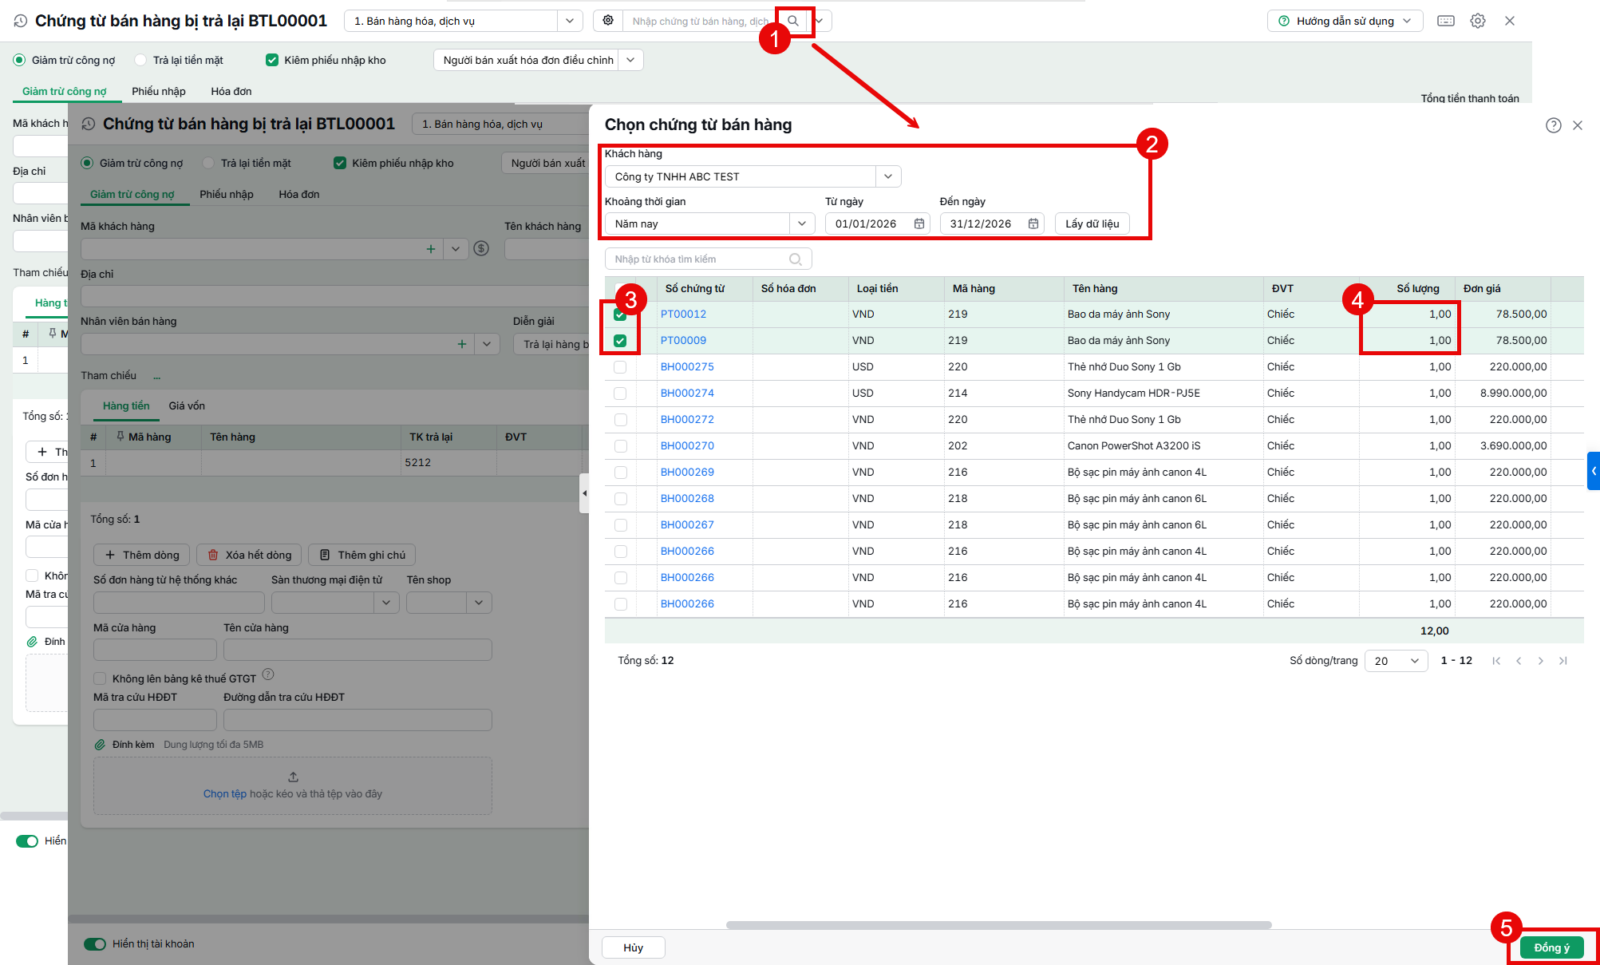The image size is (1600, 965).
Task: Click the collapse handle at the dialog's left edge
Action: (584, 493)
